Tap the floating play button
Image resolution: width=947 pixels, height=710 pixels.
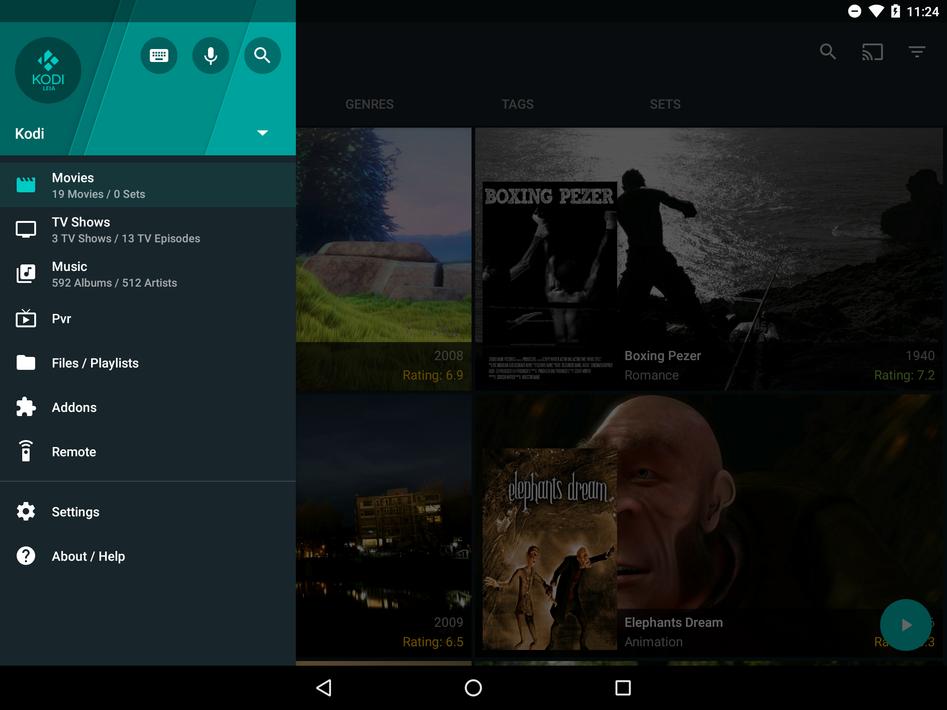(x=905, y=625)
